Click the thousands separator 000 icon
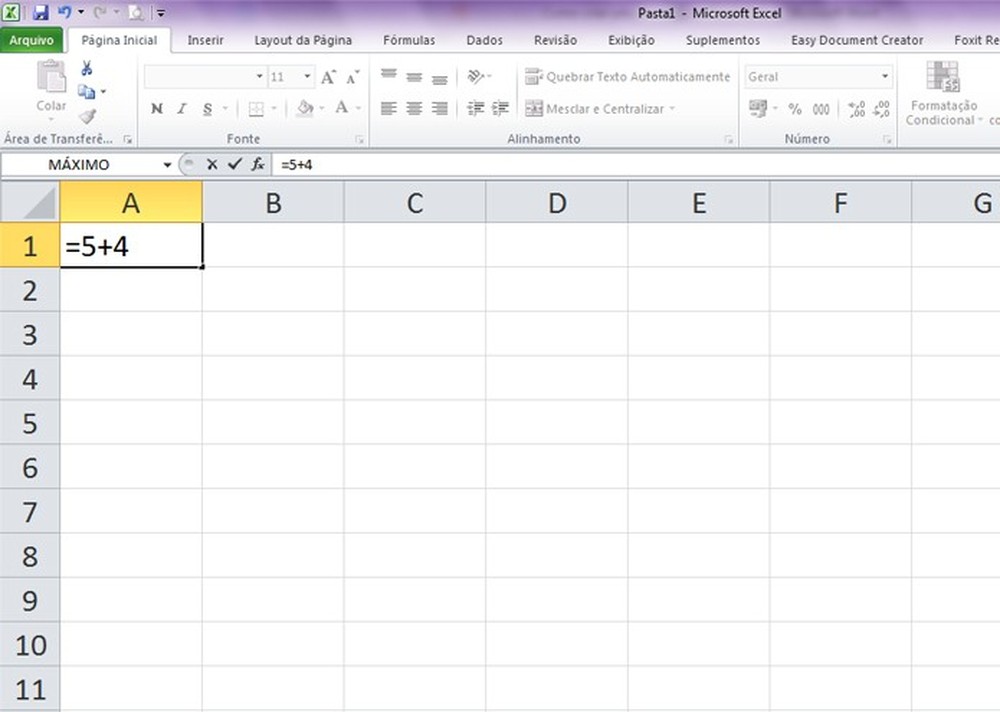The image size is (1000, 712). click(x=820, y=109)
